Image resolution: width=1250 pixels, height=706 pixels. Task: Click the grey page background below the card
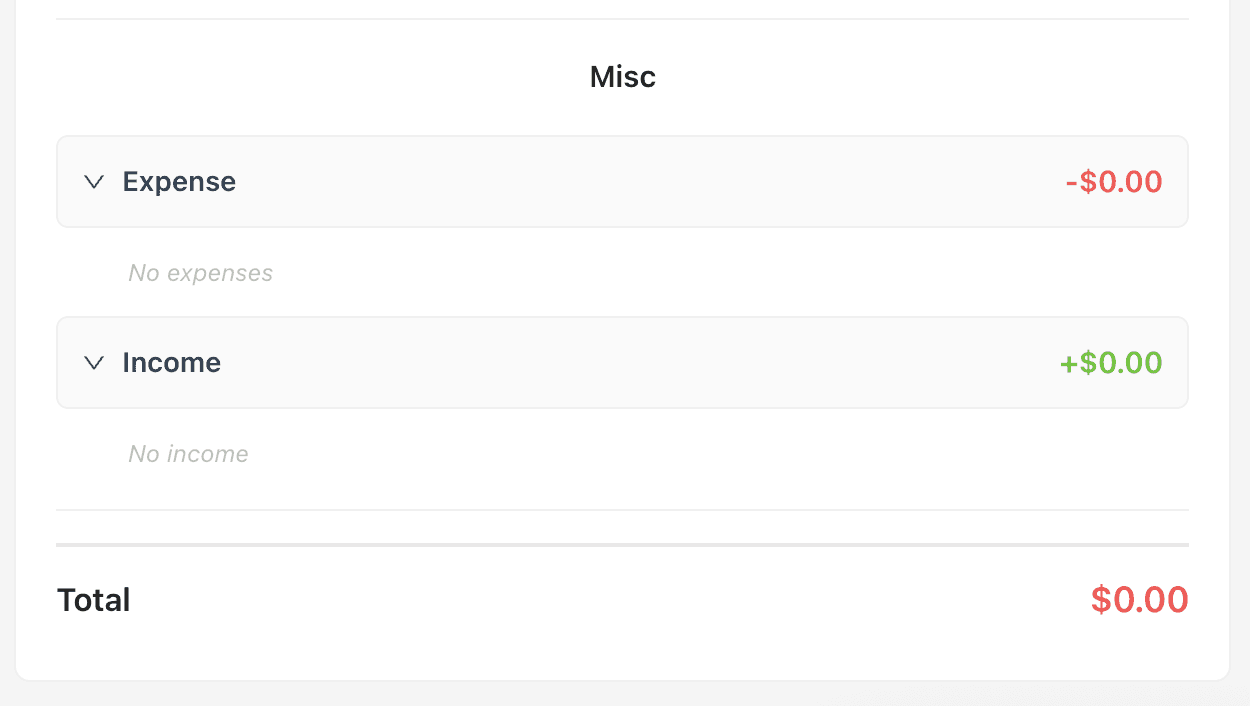tap(622, 695)
